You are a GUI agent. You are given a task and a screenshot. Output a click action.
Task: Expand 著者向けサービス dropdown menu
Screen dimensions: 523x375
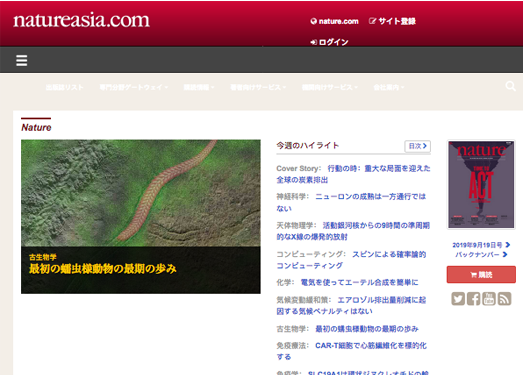(x=258, y=87)
